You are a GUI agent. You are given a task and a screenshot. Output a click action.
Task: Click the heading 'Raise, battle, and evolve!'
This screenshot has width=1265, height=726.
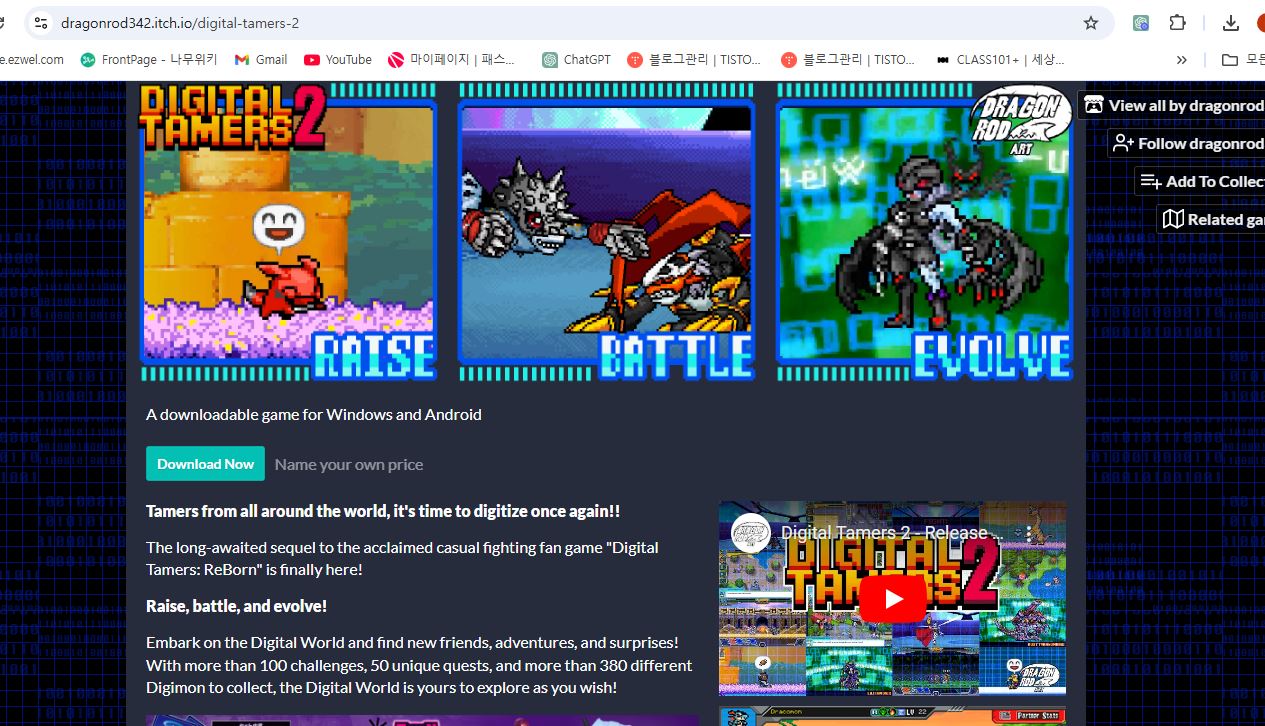click(237, 606)
